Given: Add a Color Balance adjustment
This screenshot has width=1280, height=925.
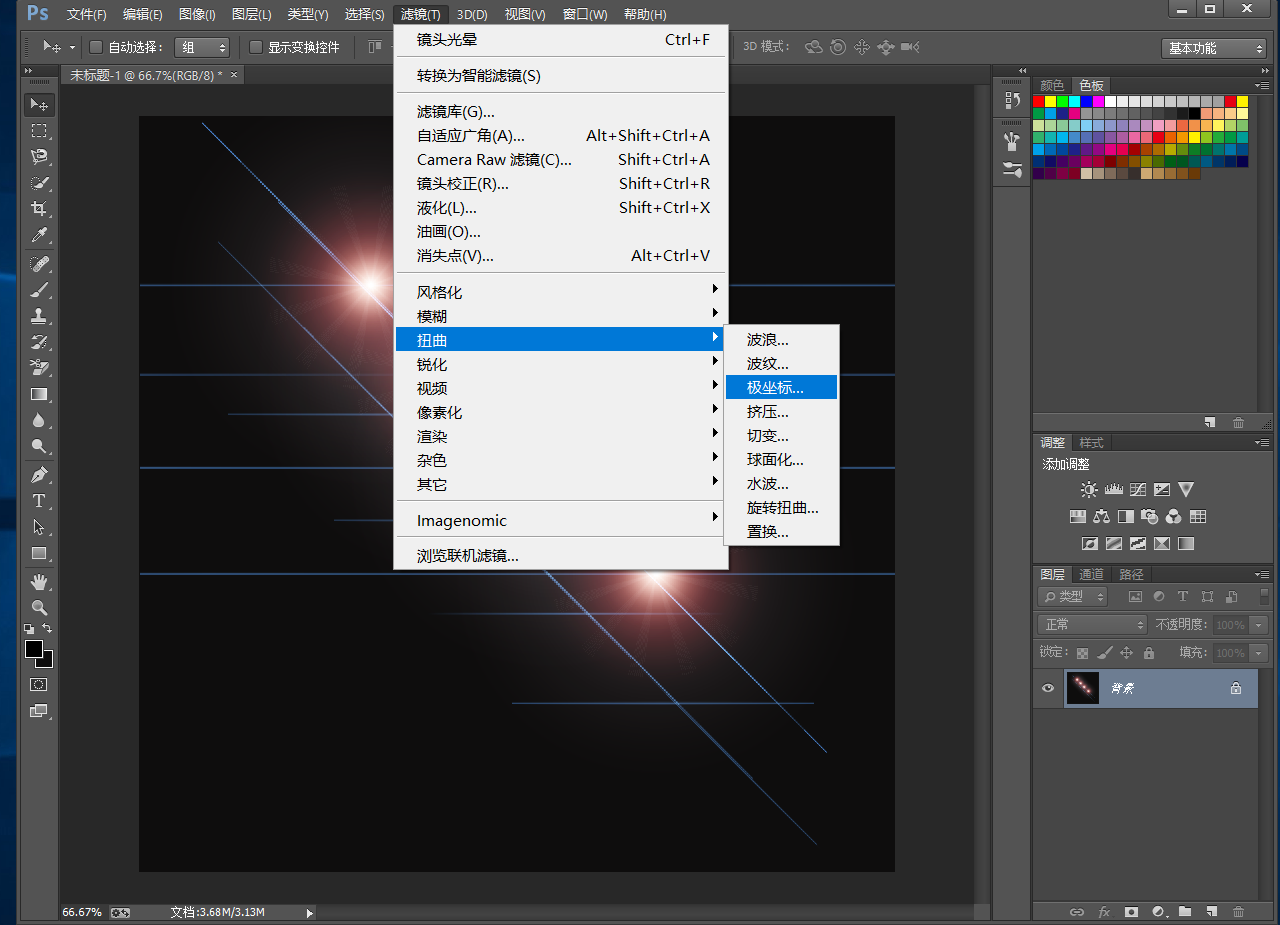Looking at the screenshot, I should [x=1101, y=517].
